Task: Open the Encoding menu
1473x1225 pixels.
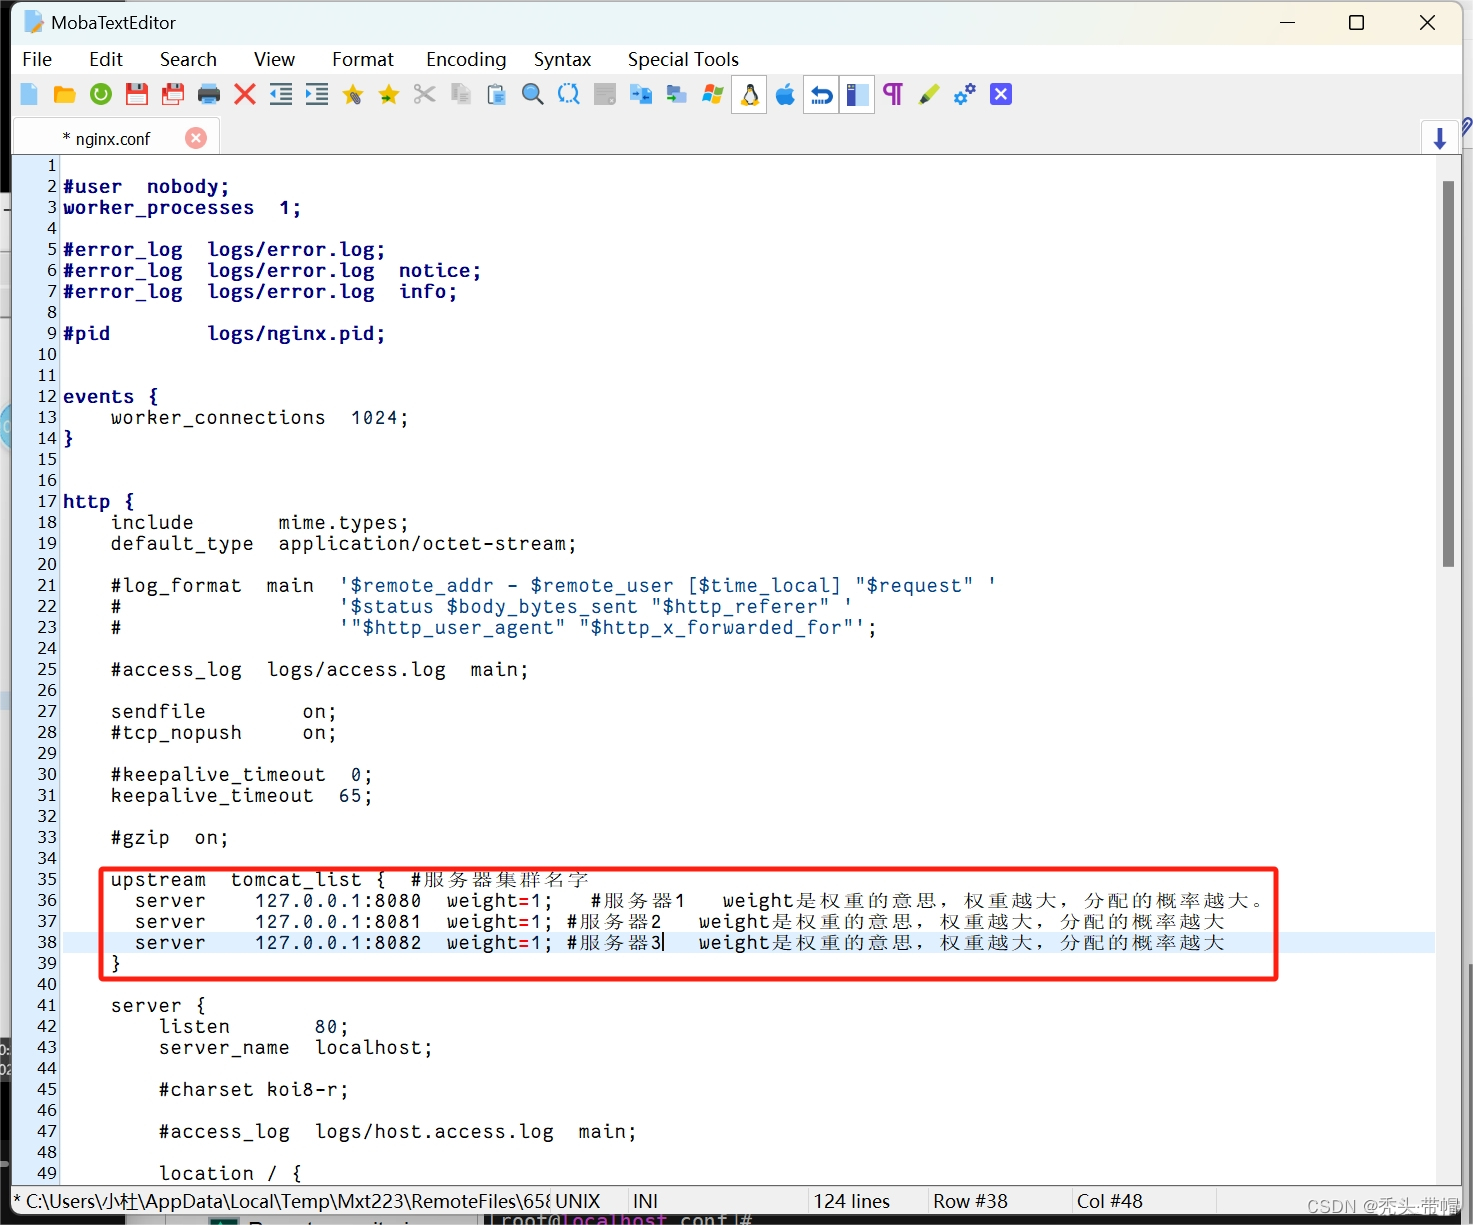Action: 466,60
